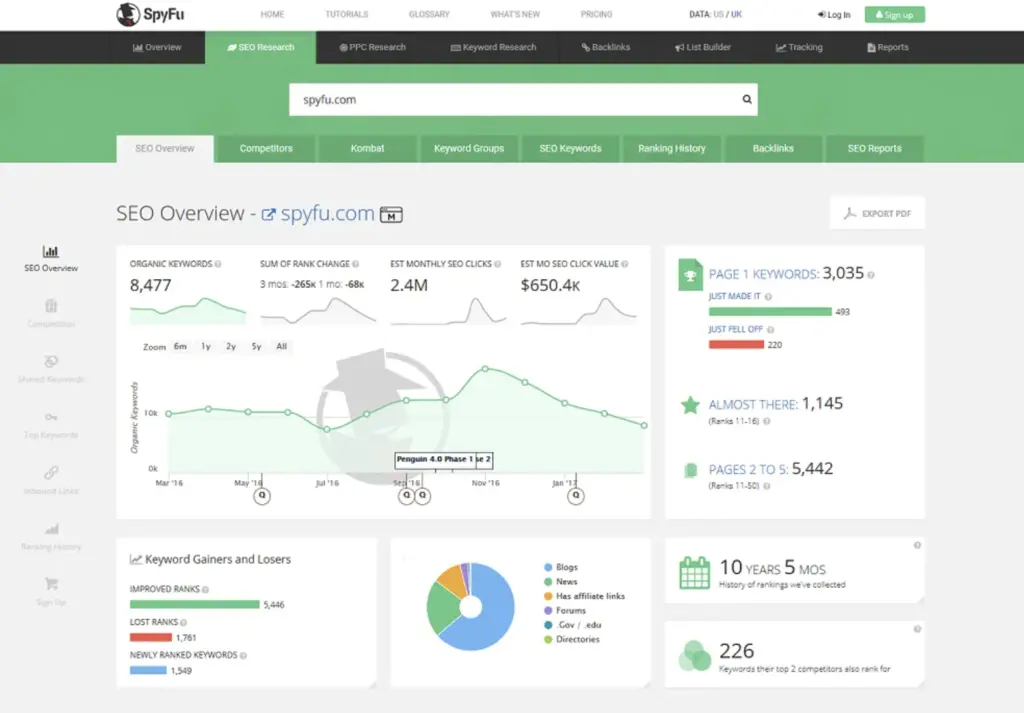Click the Sign up button
Viewport: 1024px width, 713px height.
coord(895,14)
